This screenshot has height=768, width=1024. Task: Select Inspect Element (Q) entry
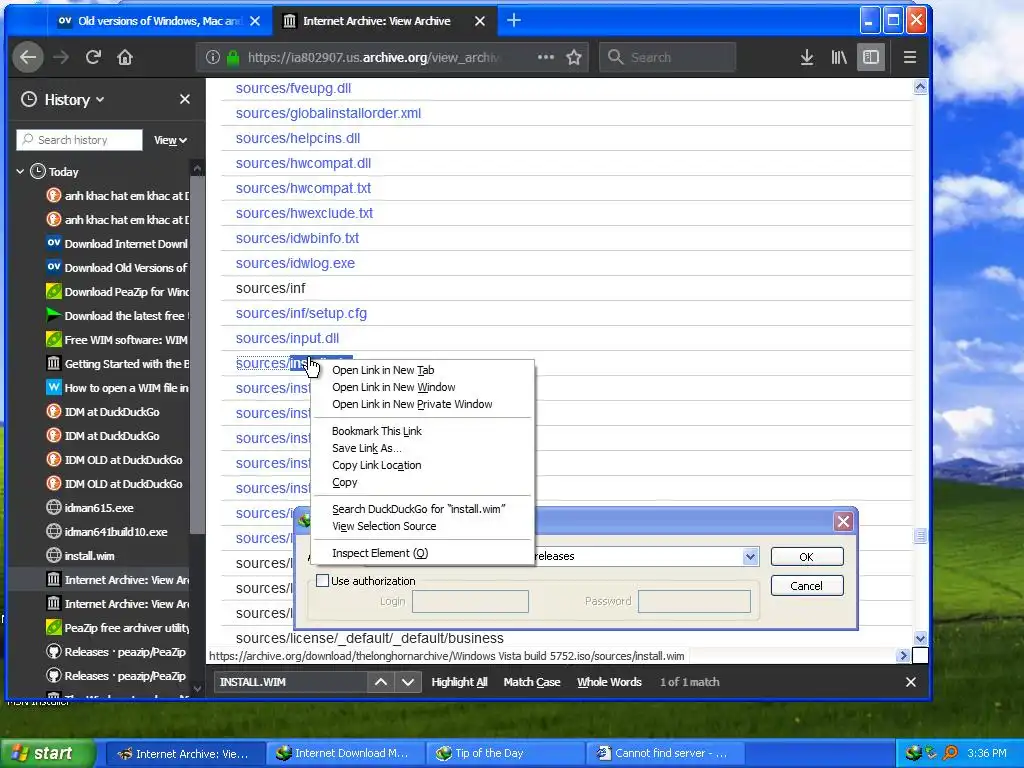click(x=380, y=553)
